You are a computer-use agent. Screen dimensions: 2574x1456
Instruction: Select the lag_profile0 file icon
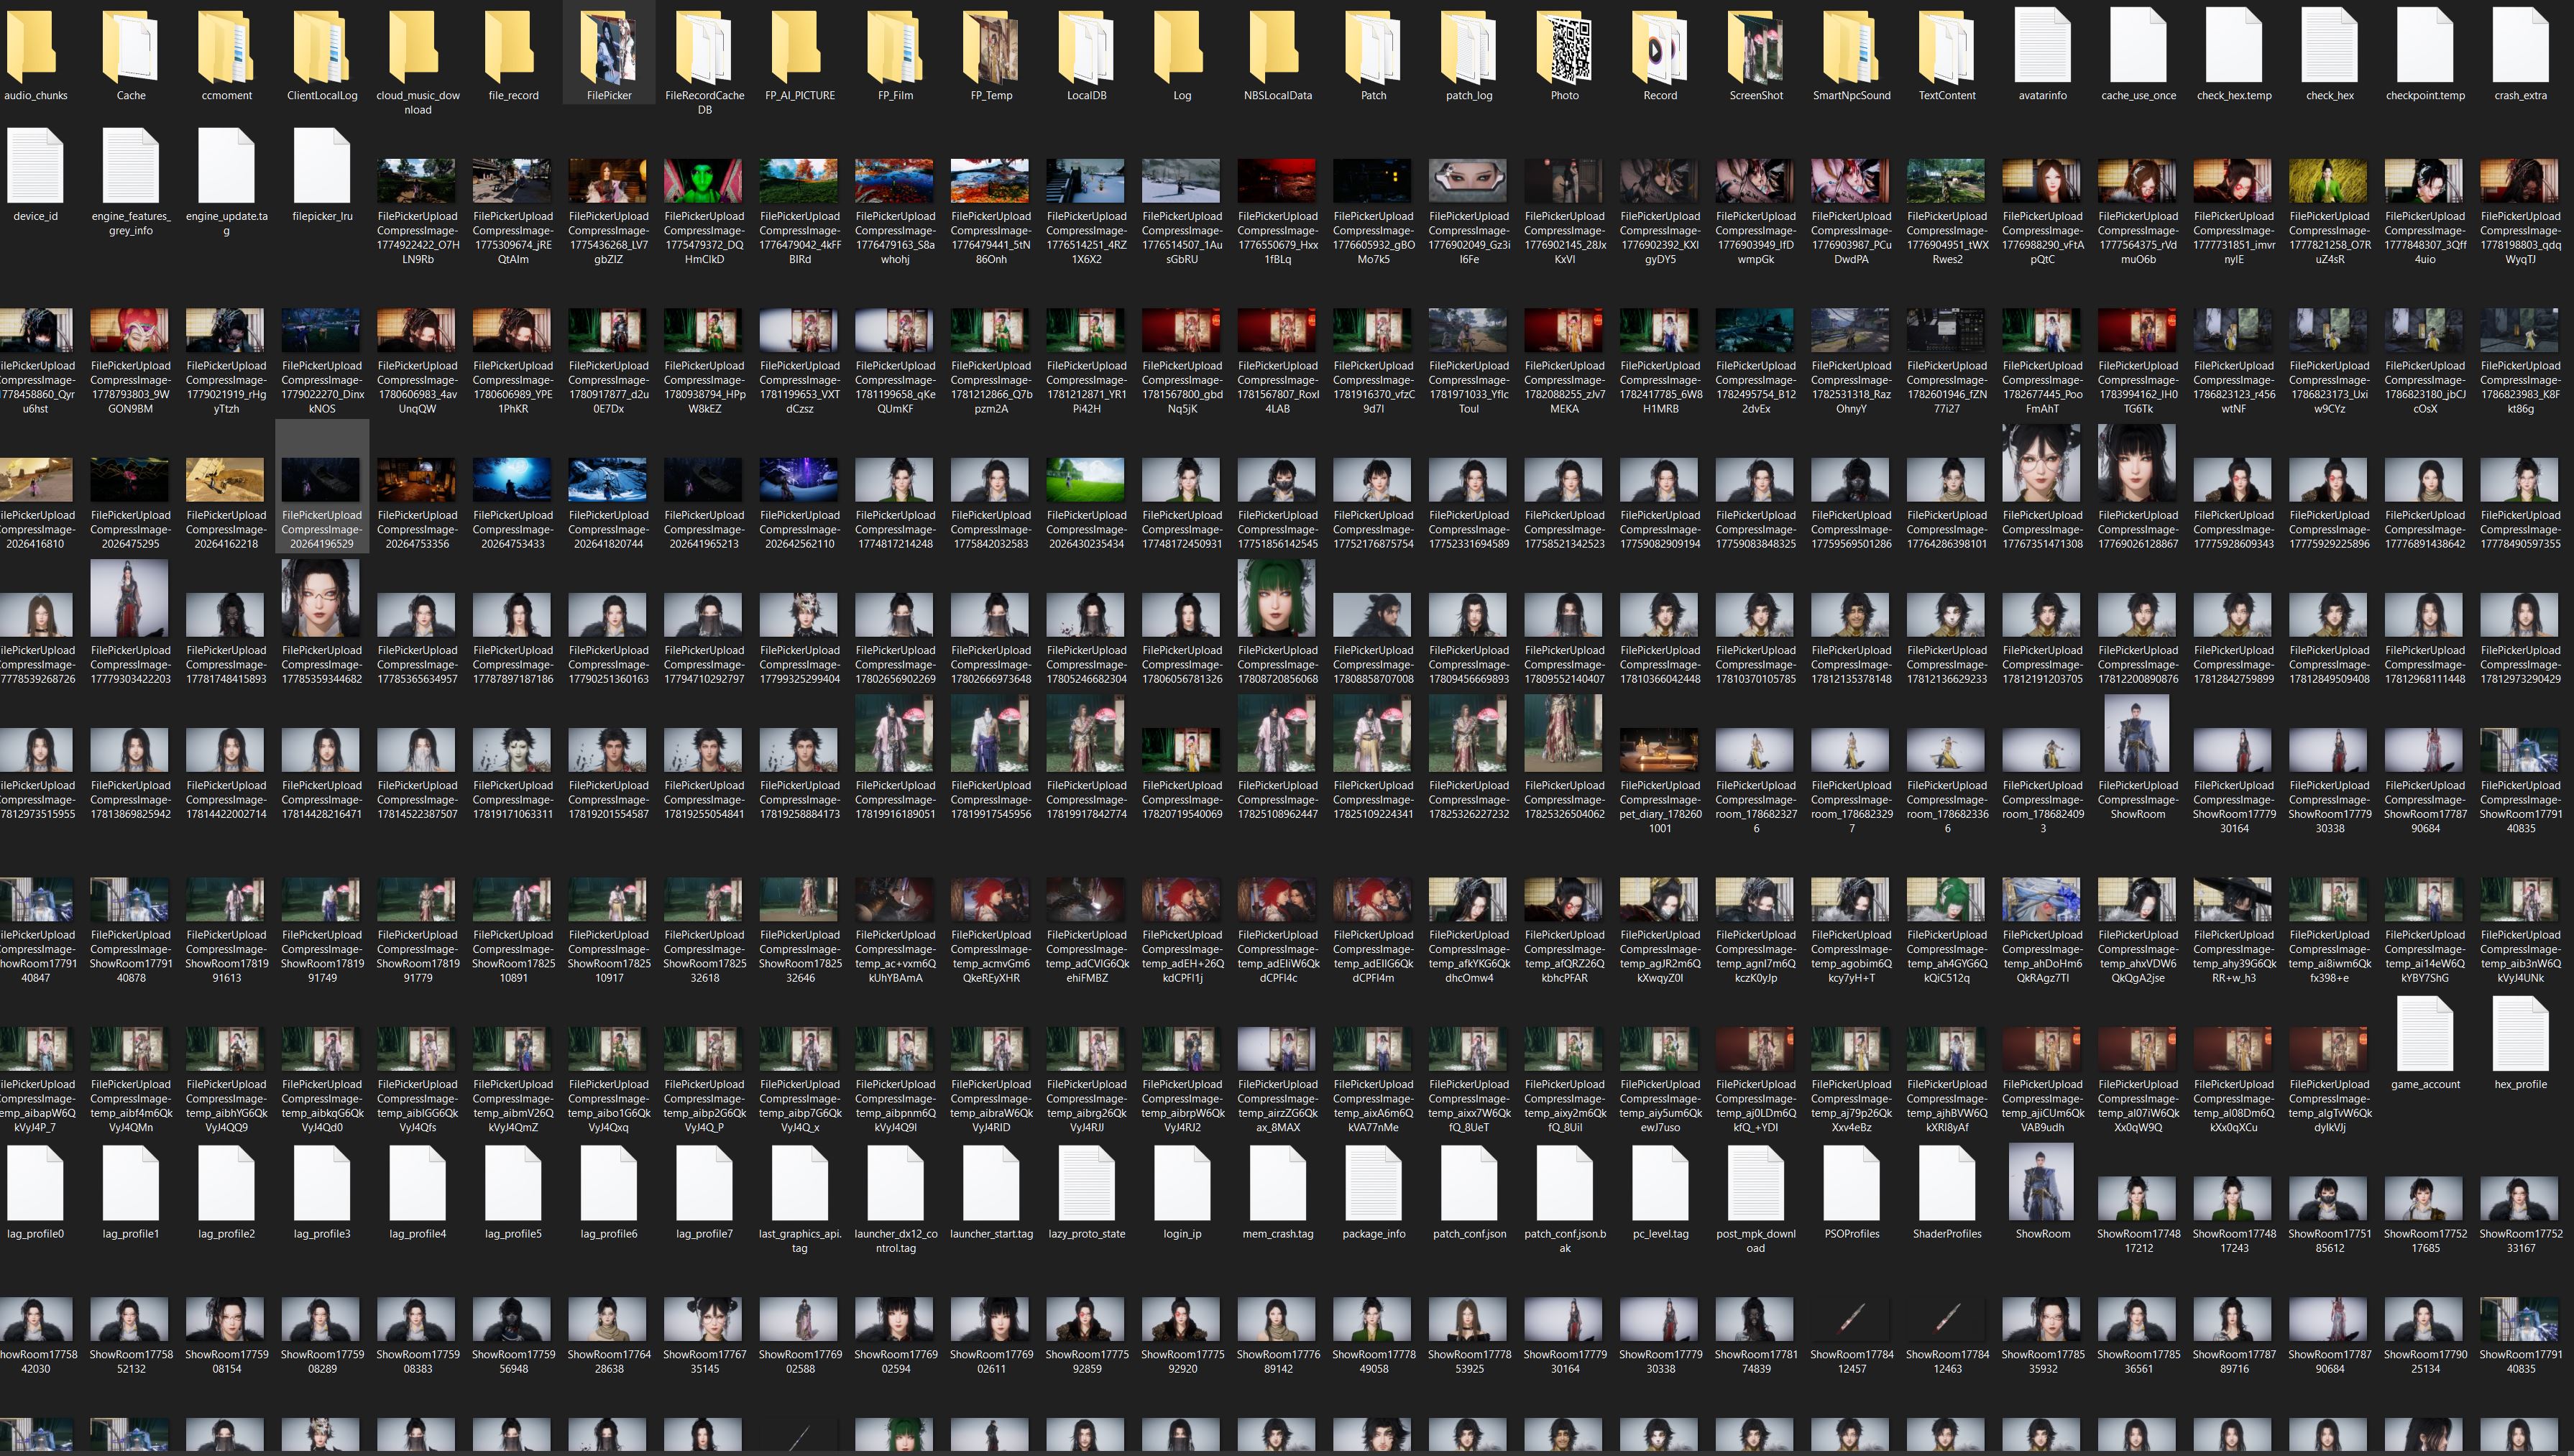[35, 1183]
